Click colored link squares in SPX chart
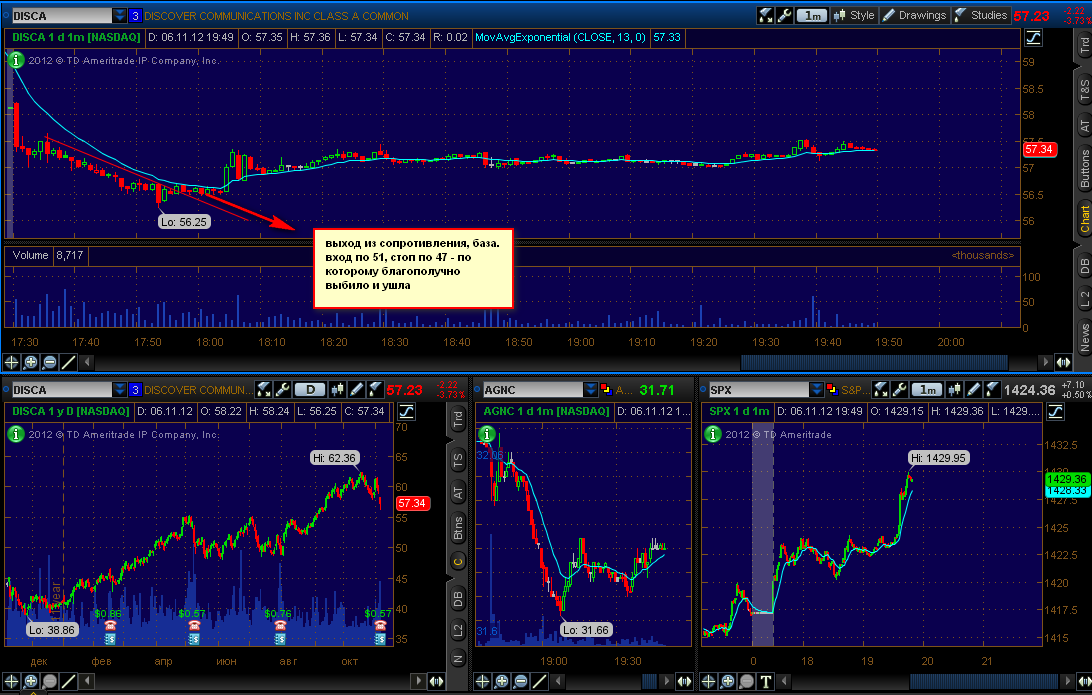 click(x=832, y=390)
